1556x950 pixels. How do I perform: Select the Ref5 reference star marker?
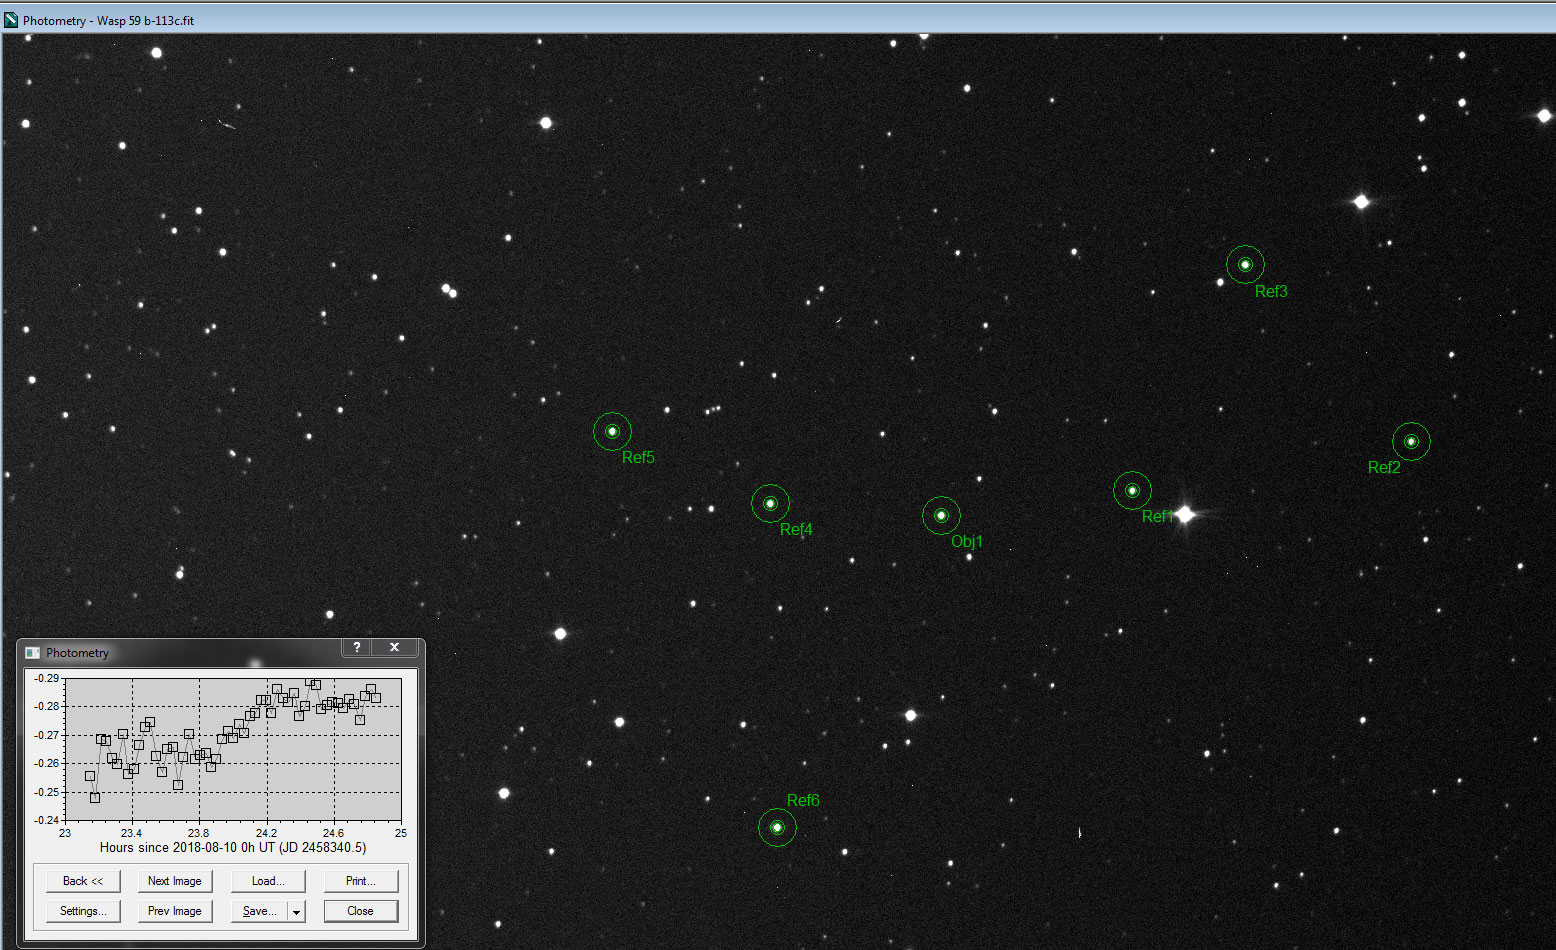[x=612, y=432]
